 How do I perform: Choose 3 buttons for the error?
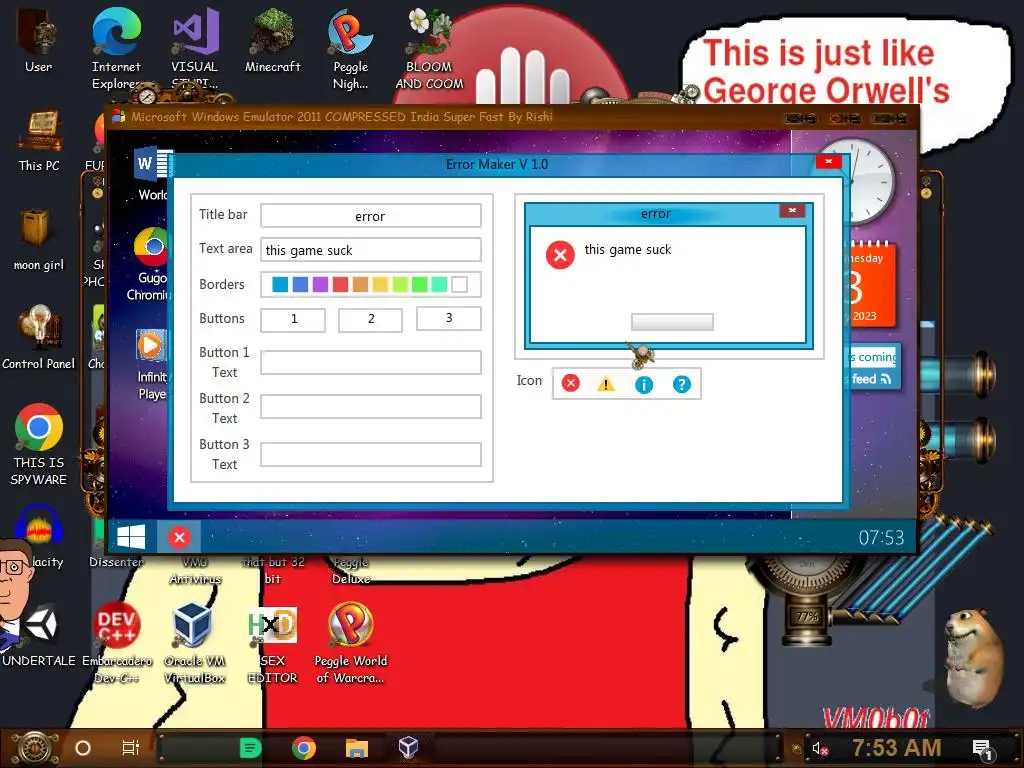click(449, 318)
